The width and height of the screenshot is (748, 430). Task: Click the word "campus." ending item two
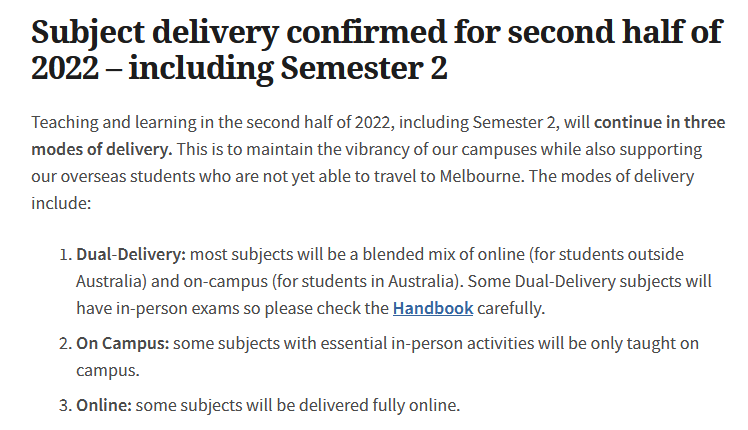(x=108, y=370)
